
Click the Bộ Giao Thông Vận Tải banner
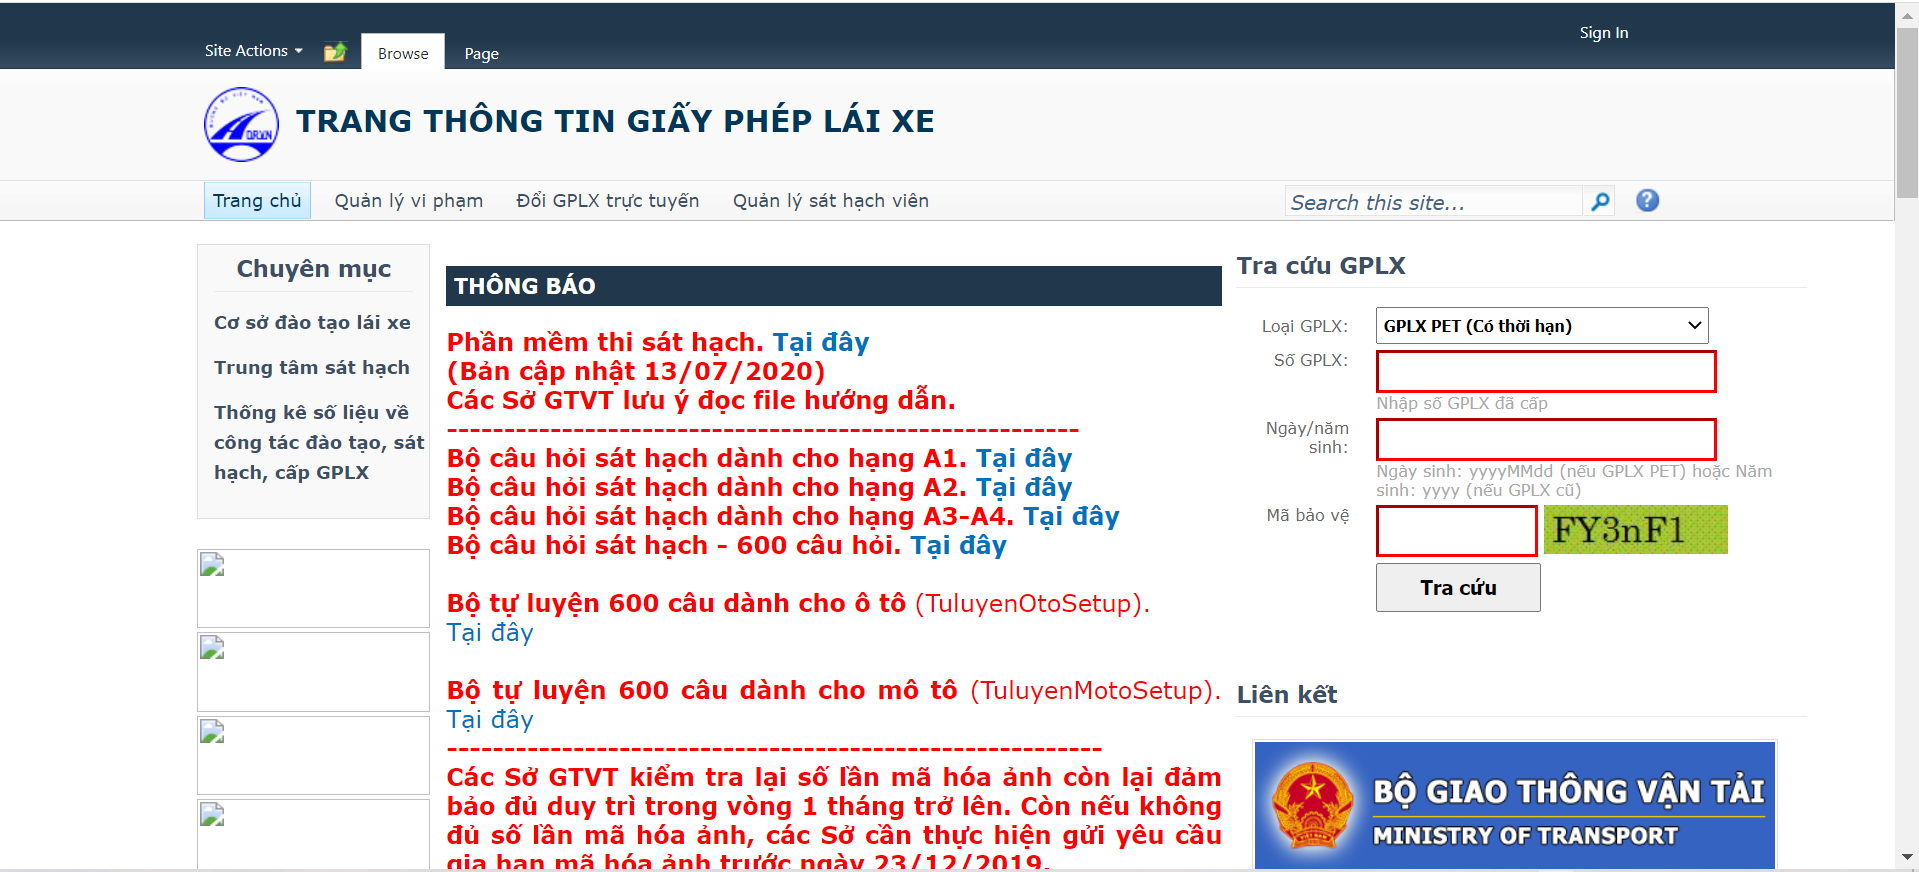[1514, 805]
